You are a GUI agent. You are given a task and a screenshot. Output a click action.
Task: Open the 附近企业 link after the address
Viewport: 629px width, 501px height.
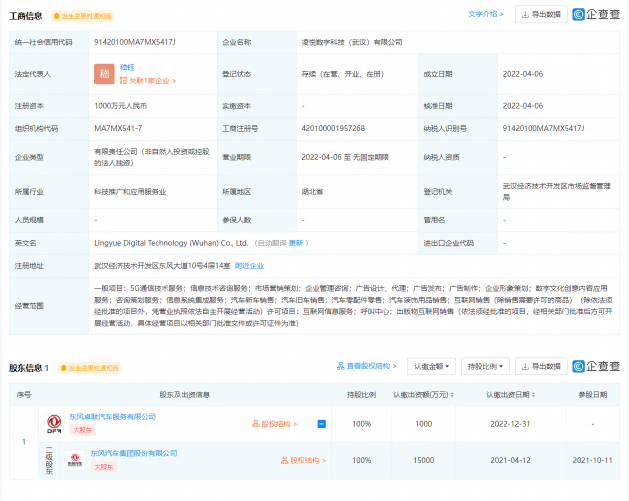[x=249, y=266]
